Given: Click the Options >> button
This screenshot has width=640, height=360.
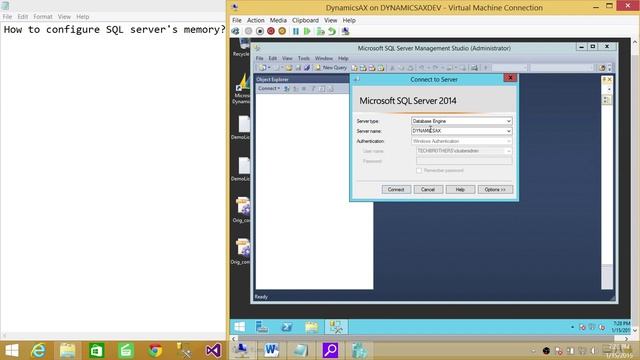Looking at the screenshot, I should click(495, 189).
